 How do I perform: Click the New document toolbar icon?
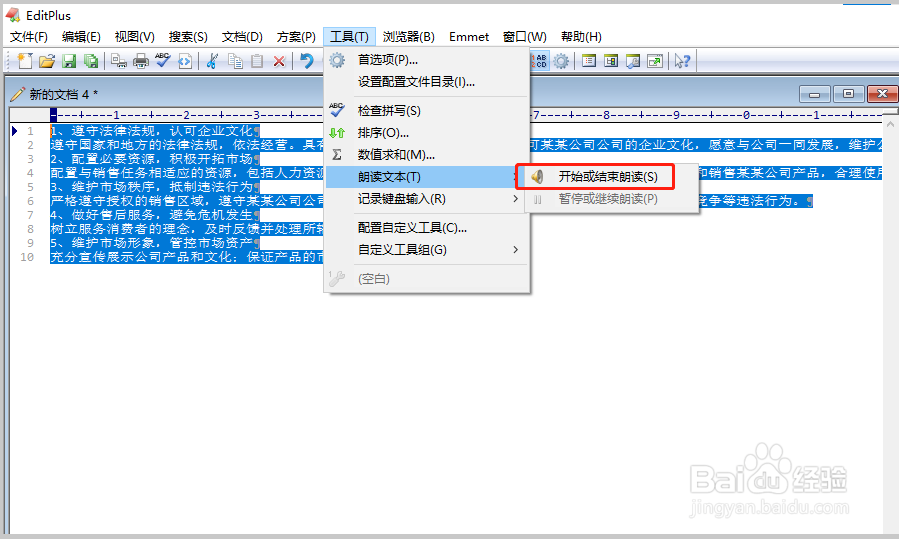(25, 61)
